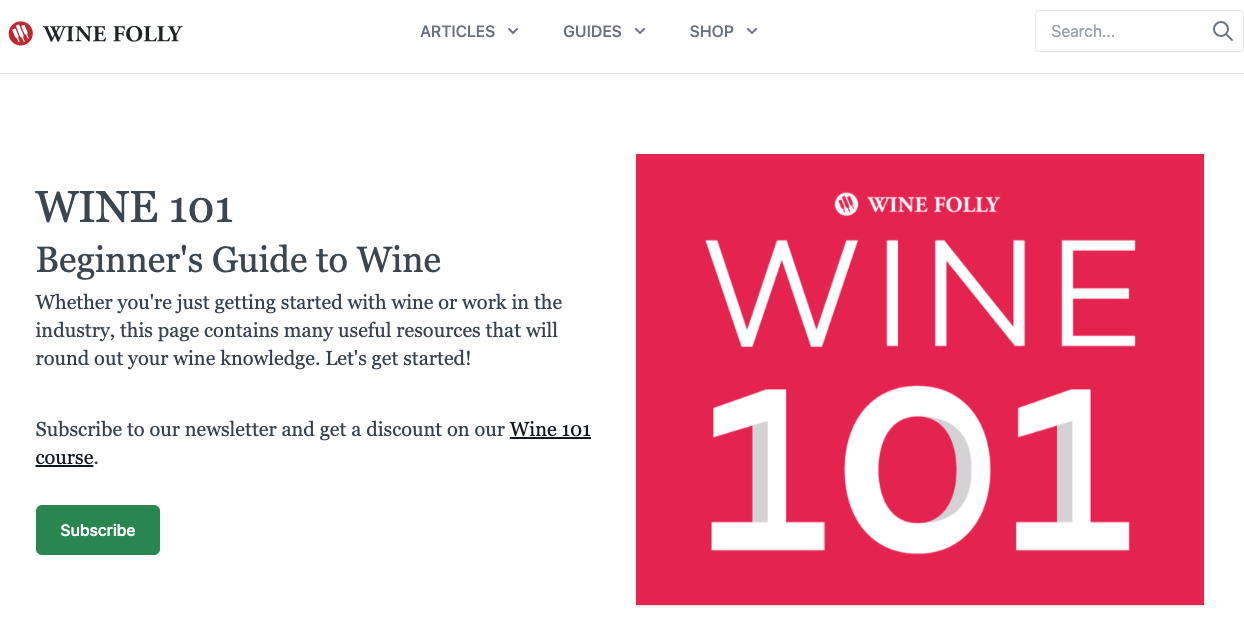
Task: Expand the ARTICLES dropdown chevron
Action: pyautogui.click(x=513, y=31)
